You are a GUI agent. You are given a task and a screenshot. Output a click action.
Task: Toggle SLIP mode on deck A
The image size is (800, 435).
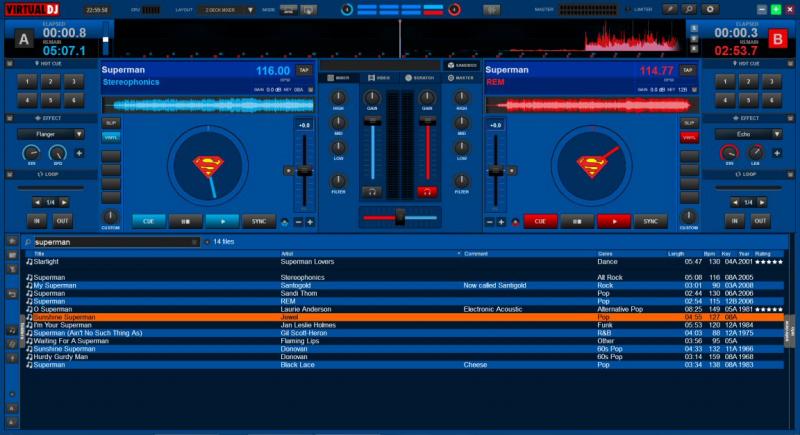tap(111, 123)
